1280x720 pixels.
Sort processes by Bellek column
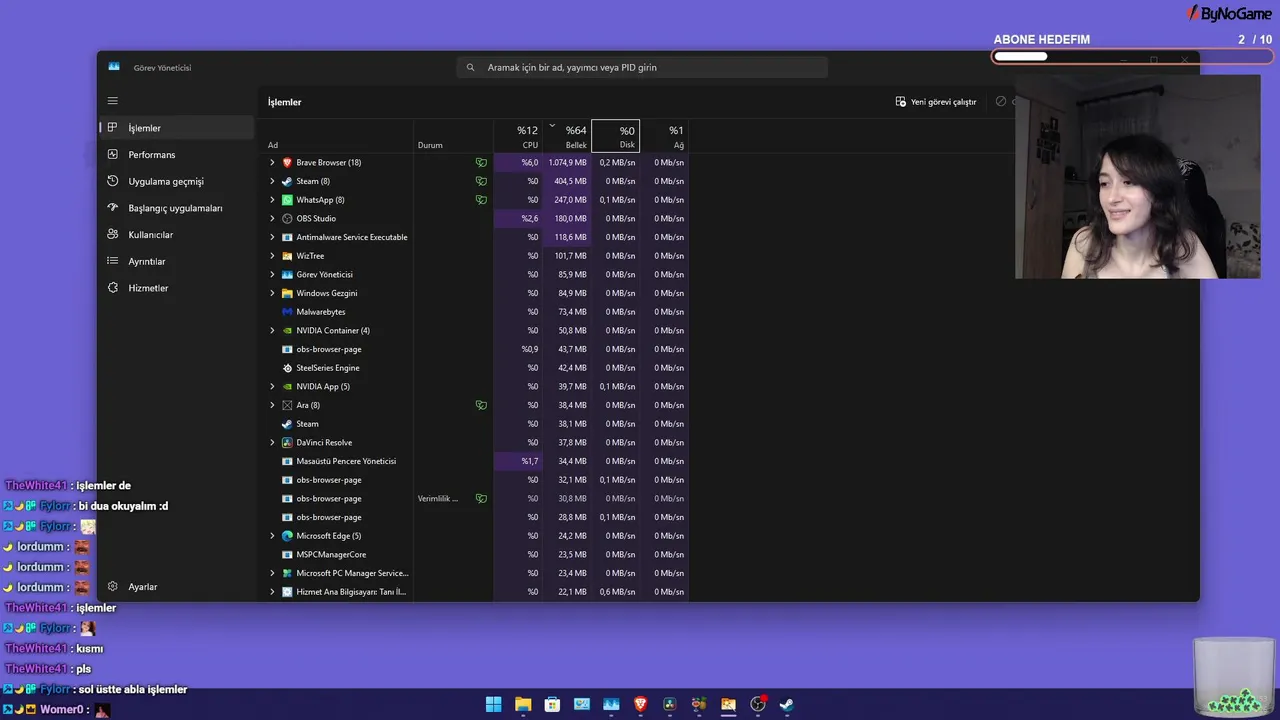[x=567, y=137]
